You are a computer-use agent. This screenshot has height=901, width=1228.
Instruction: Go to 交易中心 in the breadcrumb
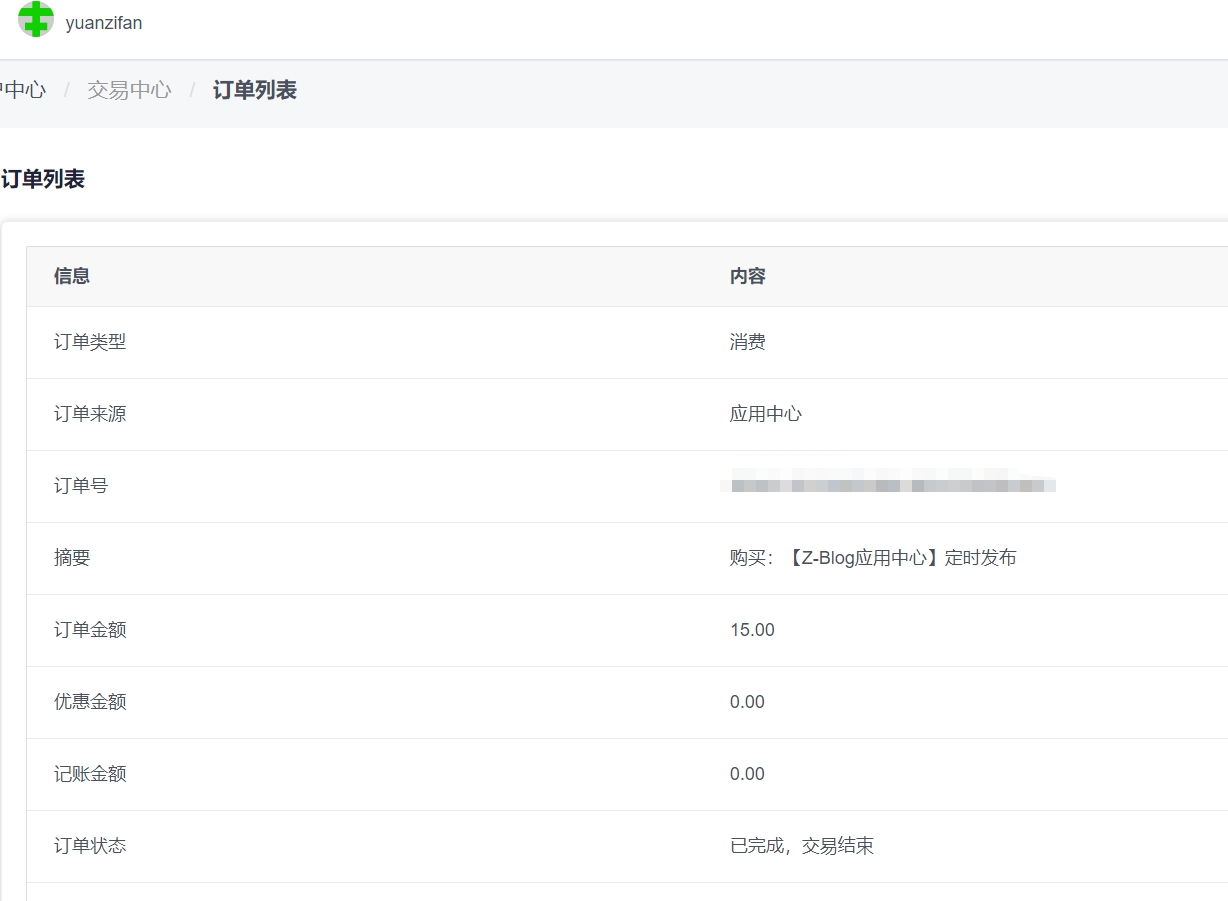pyautogui.click(x=129, y=90)
